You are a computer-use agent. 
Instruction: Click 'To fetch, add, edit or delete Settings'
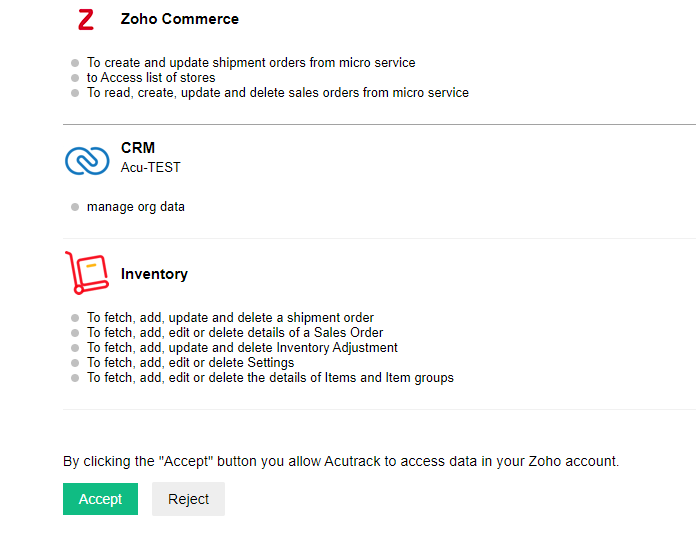click(190, 363)
